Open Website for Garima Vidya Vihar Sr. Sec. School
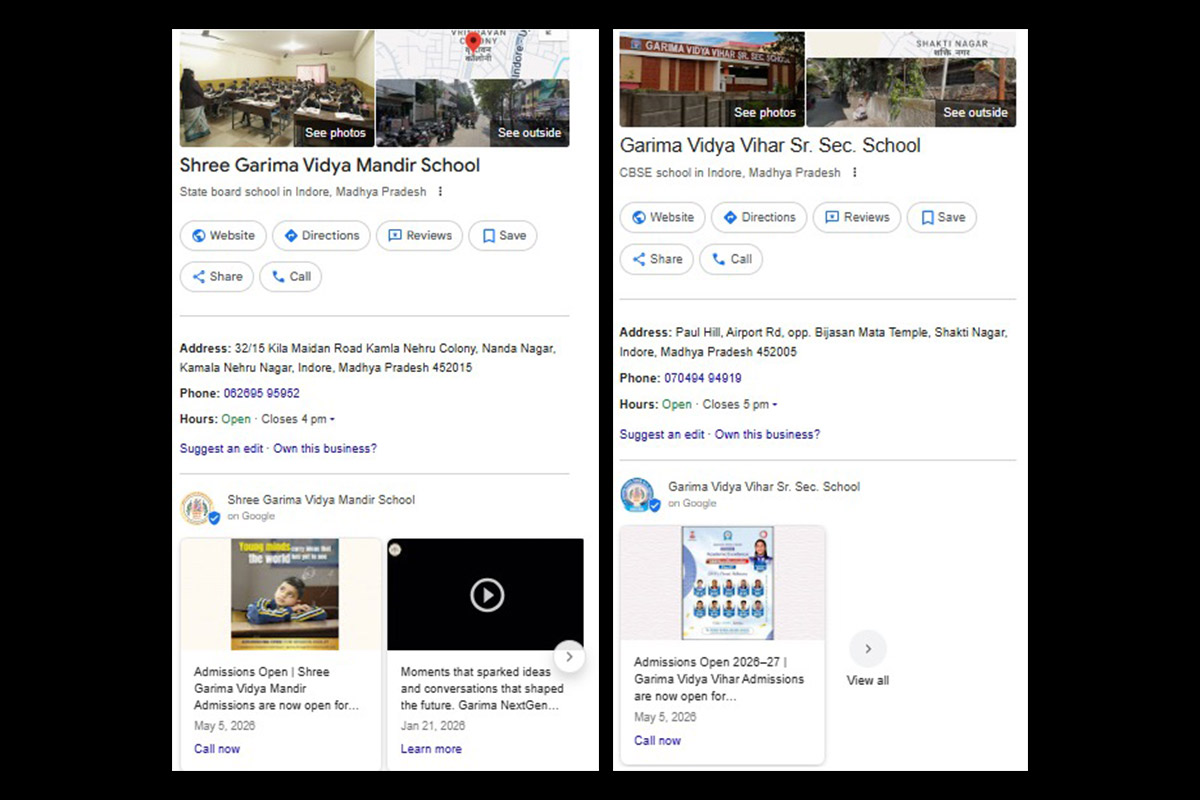Image resolution: width=1200 pixels, height=800 pixels. pyautogui.click(x=662, y=217)
